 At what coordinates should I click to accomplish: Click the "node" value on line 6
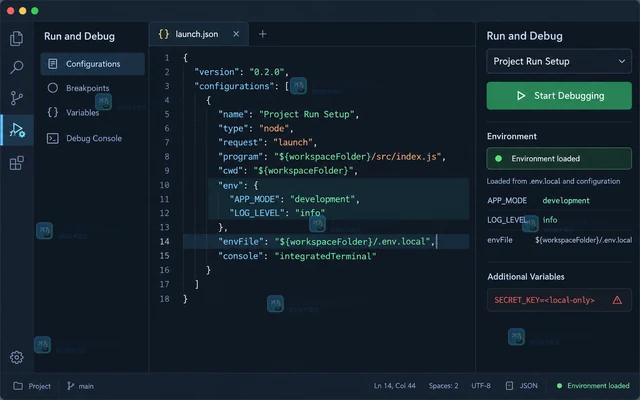pyautogui.click(x=274, y=129)
